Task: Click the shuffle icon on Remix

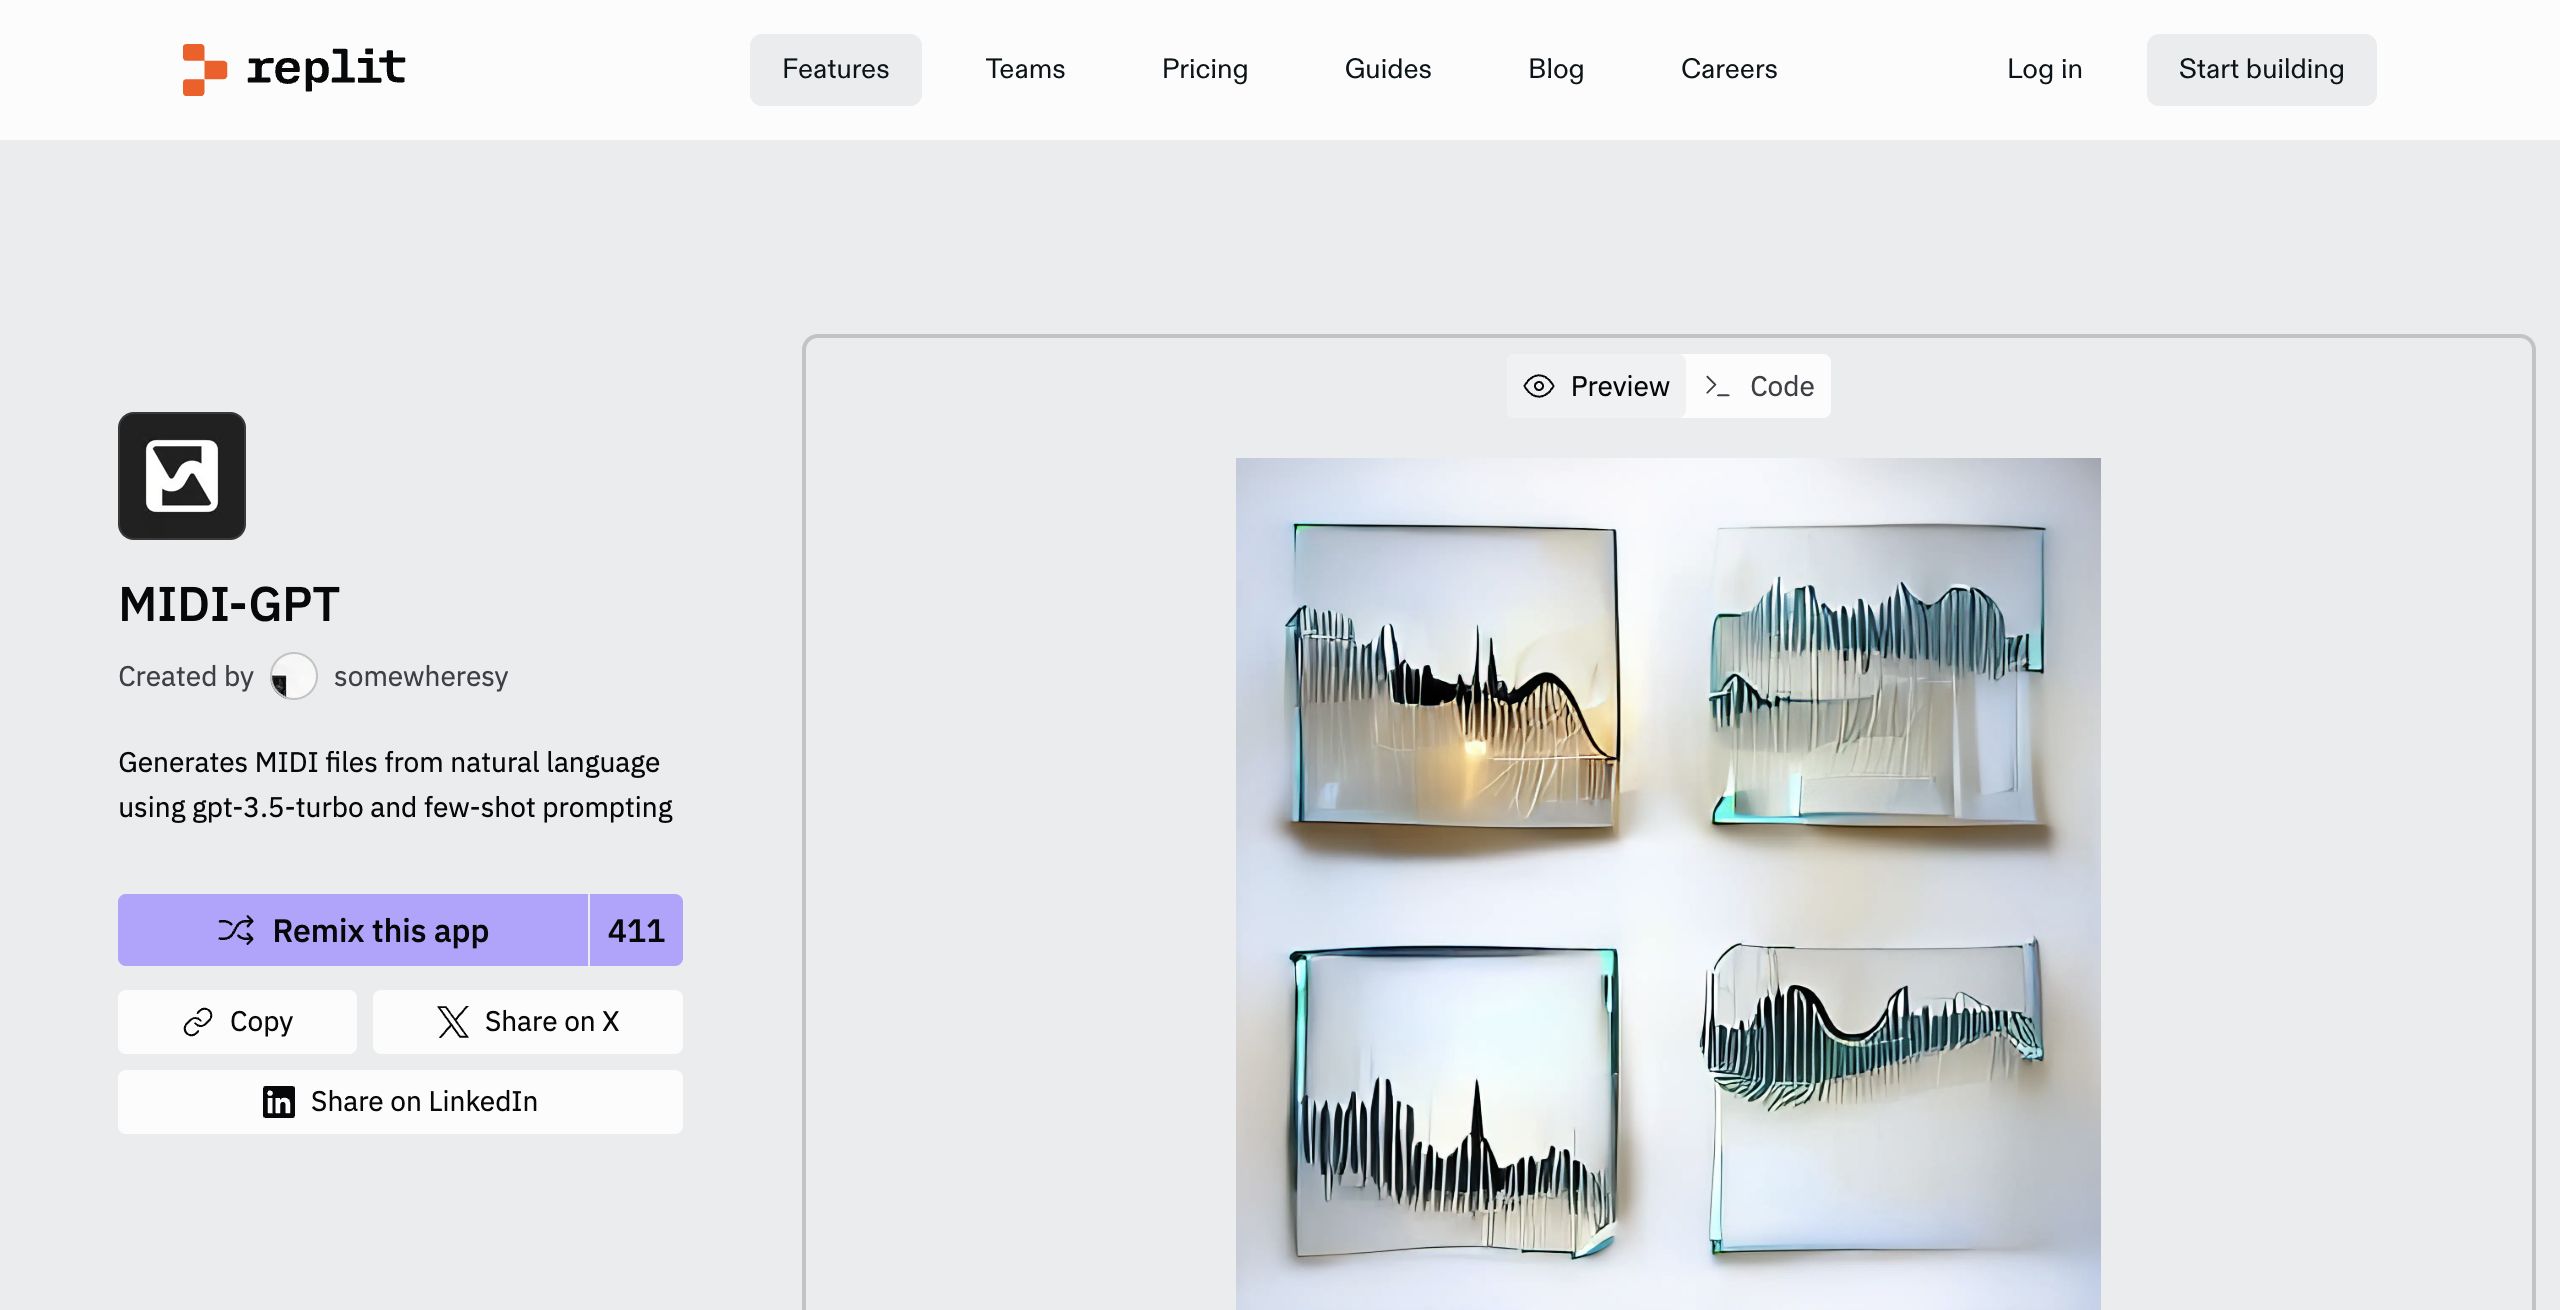Action: pos(236,930)
